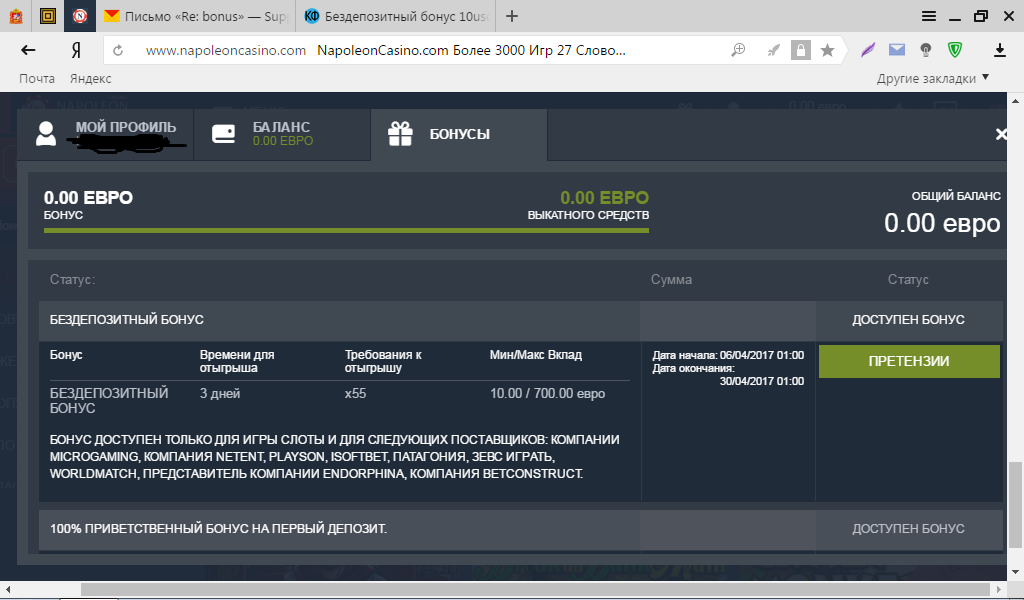Open the purple feather extension icon
The width and height of the screenshot is (1024, 600).
click(x=868, y=50)
